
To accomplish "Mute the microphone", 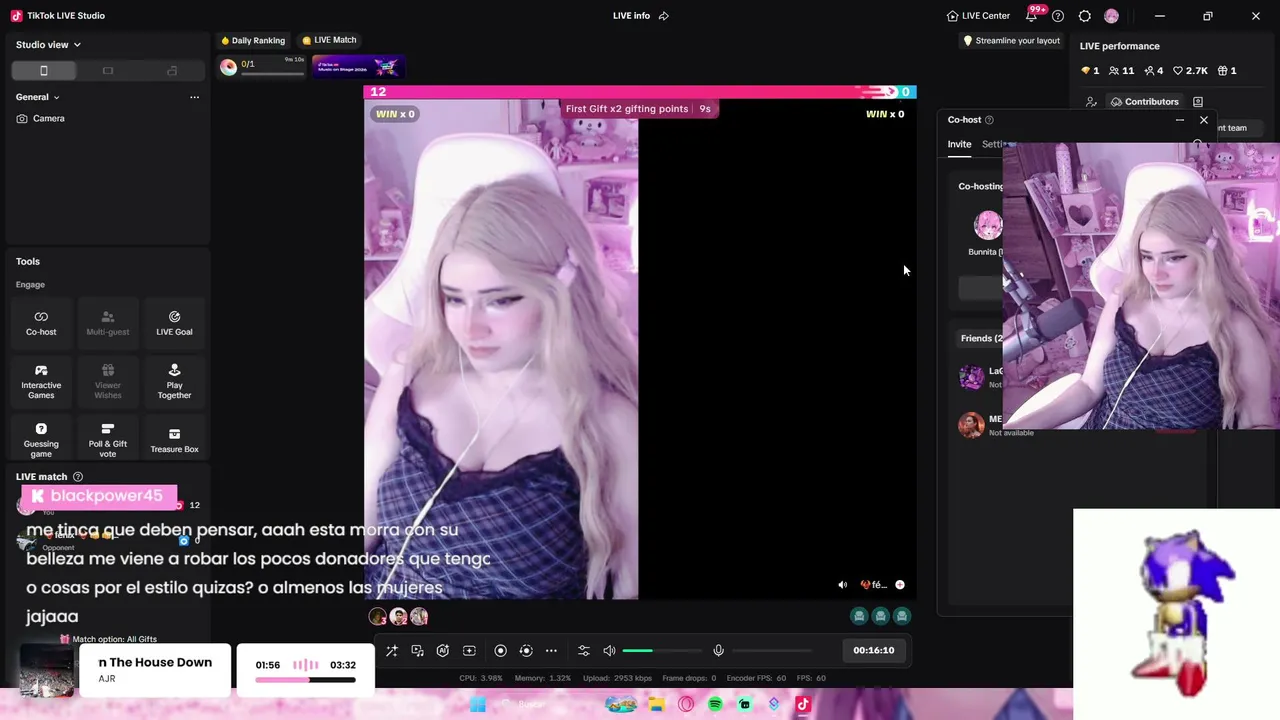I will [718, 651].
